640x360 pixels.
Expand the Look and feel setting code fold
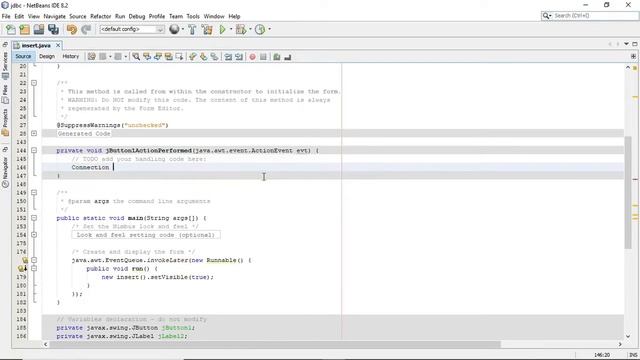click(34, 235)
